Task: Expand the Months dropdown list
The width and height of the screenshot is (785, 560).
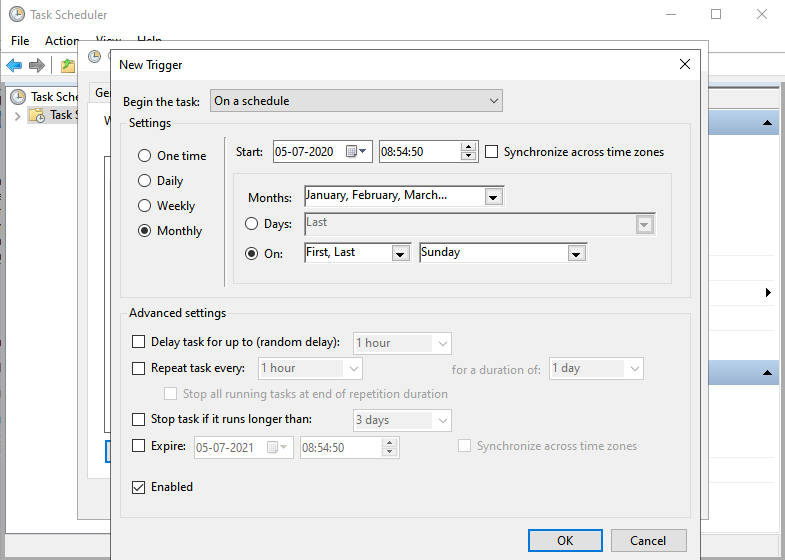Action: (492, 198)
